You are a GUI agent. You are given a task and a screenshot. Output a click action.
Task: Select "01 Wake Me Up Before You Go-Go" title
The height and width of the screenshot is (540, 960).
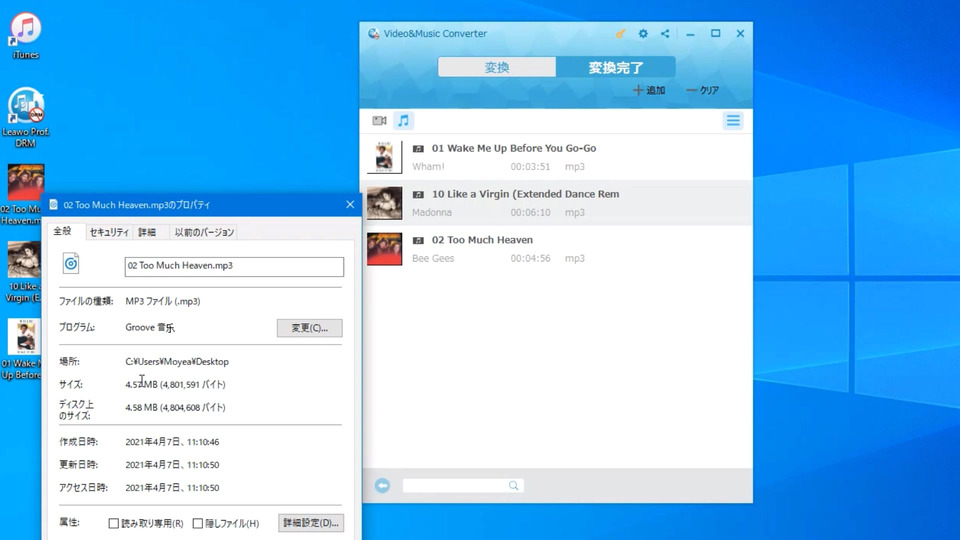click(x=514, y=148)
